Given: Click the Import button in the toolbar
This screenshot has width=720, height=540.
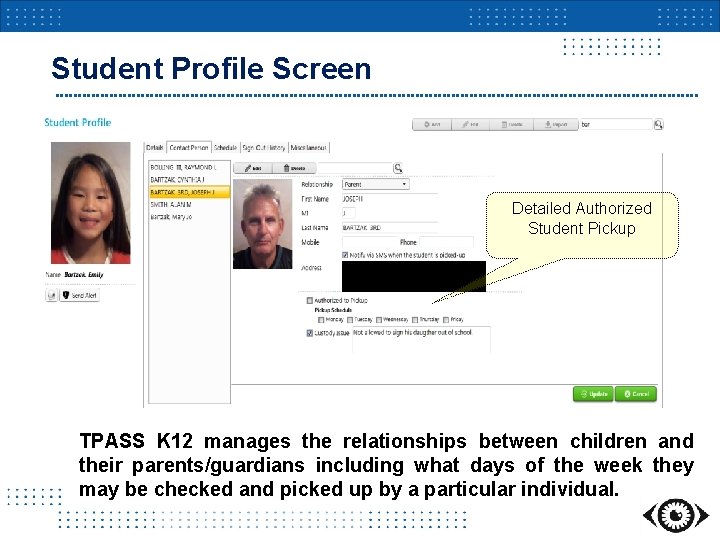Looking at the screenshot, I should [556, 124].
